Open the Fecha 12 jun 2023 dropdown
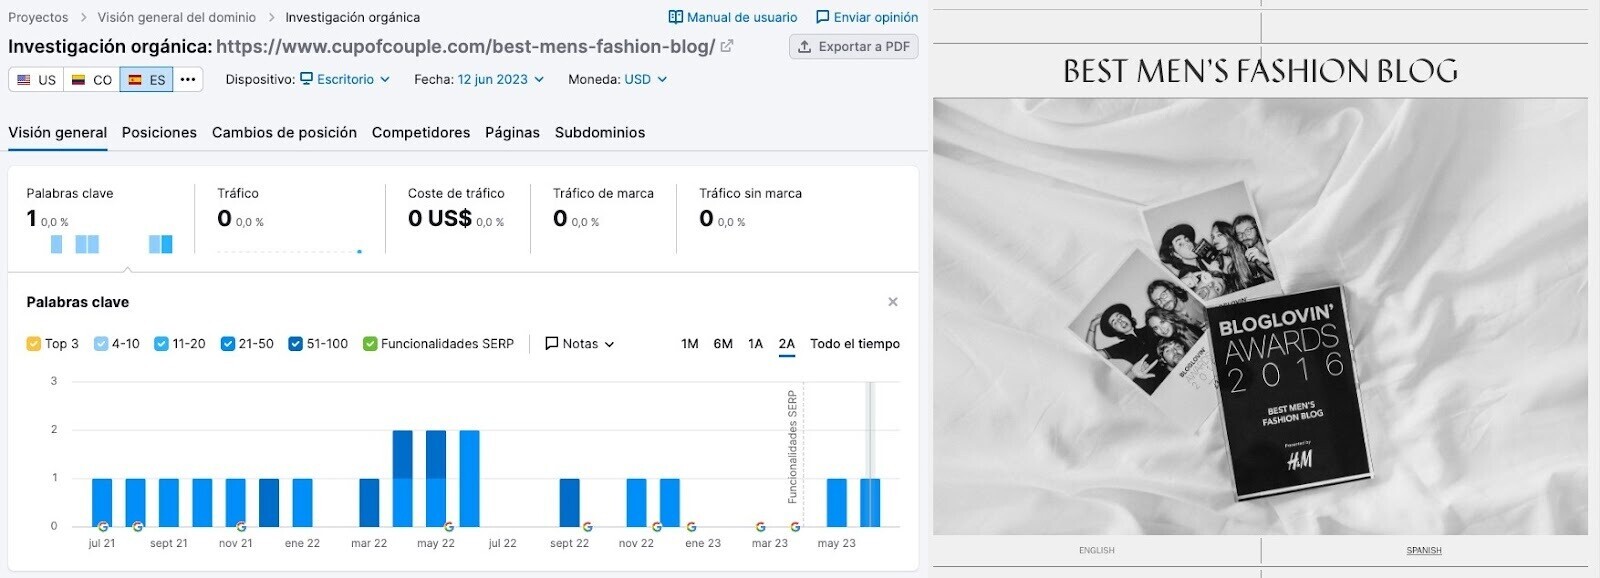Viewport: 1600px width, 578px height. click(501, 79)
